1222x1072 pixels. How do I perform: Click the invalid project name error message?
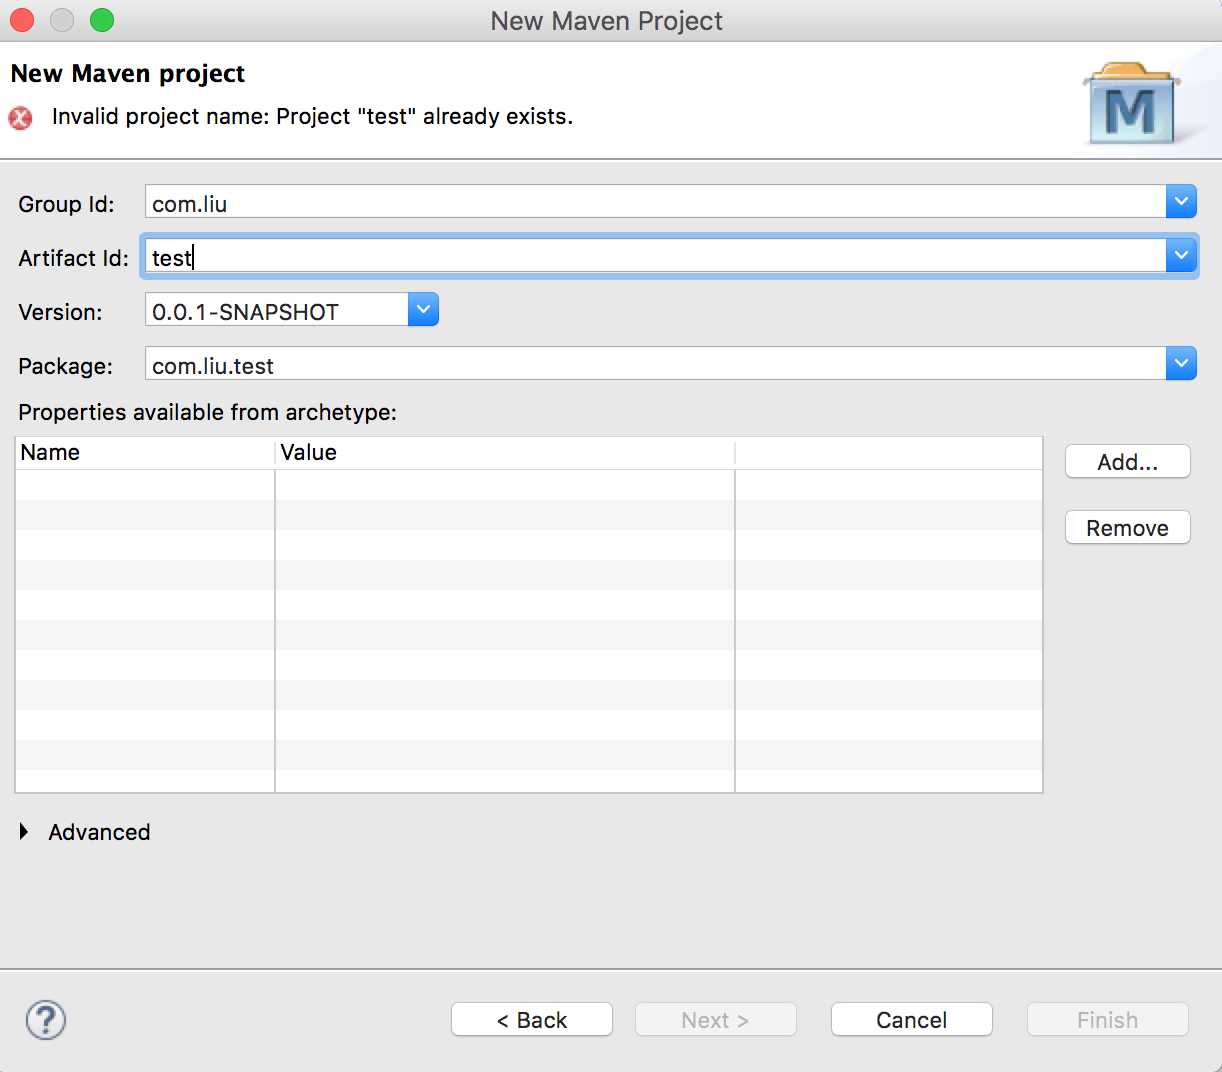(x=312, y=117)
